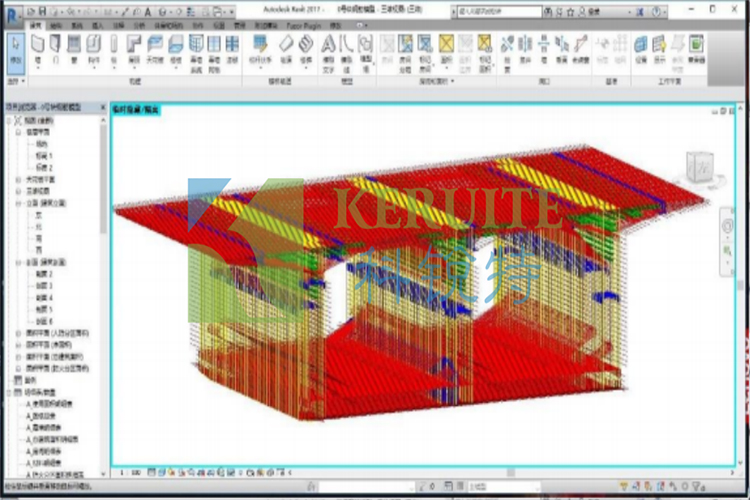750x500 pixels.
Task: Click the view scale 1 : 100 button
Action: pyautogui.click(x=130, y=473)
